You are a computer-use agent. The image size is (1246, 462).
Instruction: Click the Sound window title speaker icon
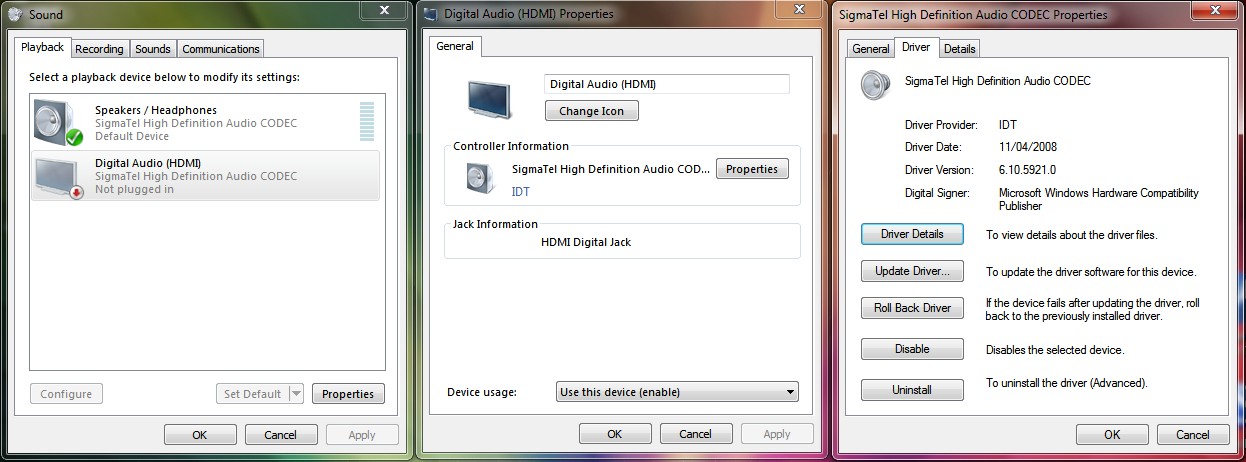click(x=14, y=14)
